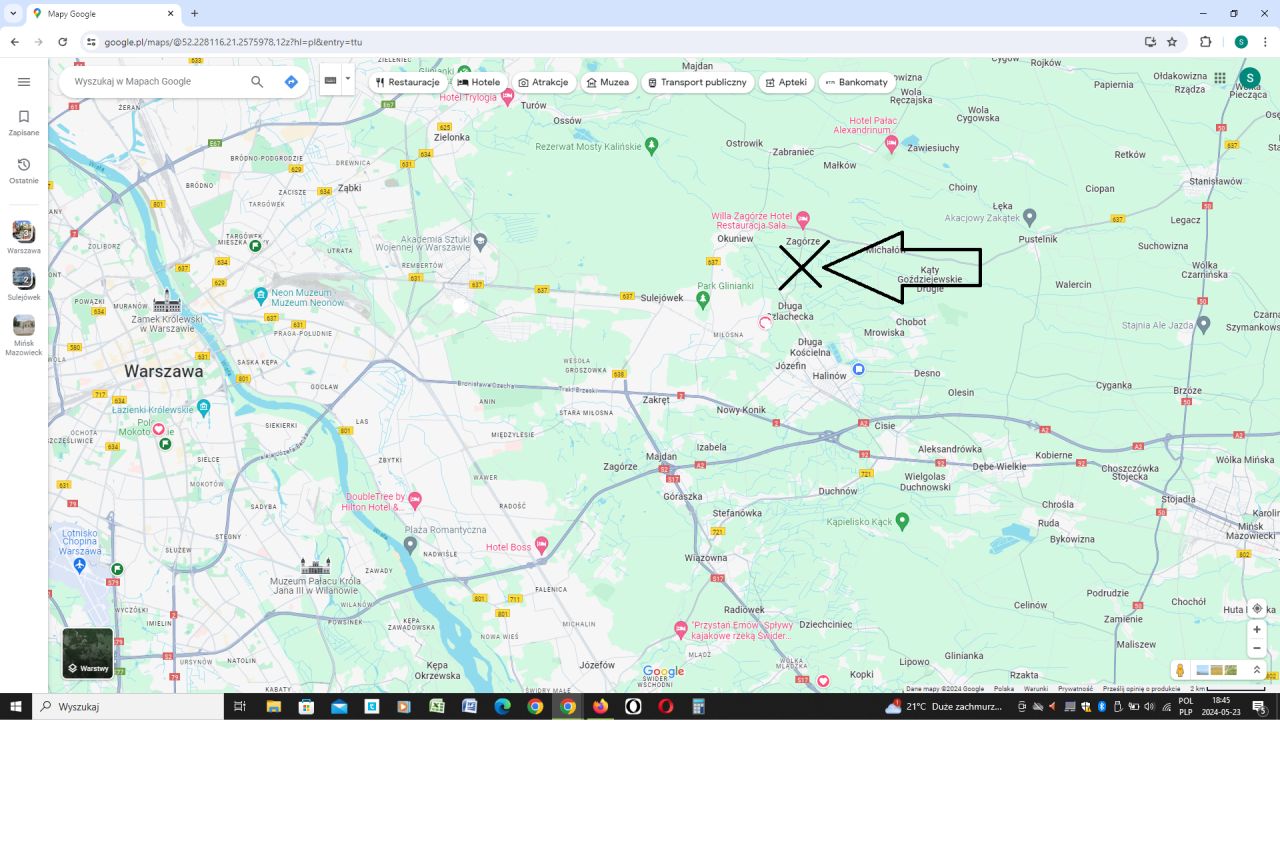Image resolution: width=1280 pixels, height=847 pixels.
Task: Reload the page in Chrome
Action: click(63, 42)
